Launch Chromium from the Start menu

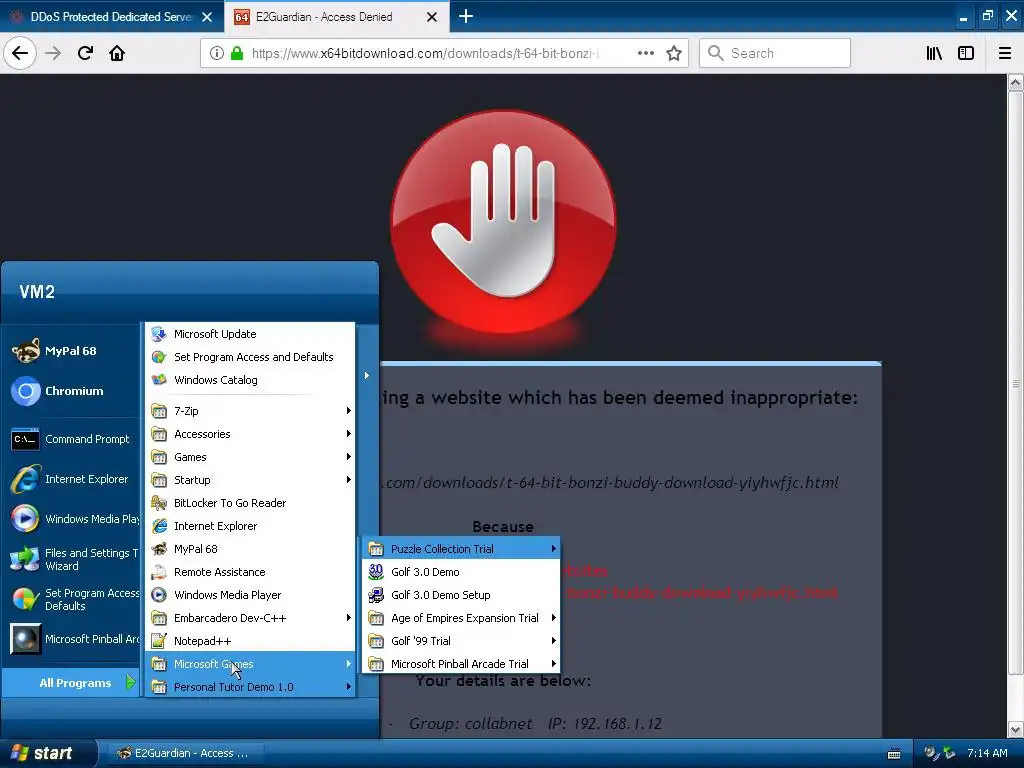71,391
